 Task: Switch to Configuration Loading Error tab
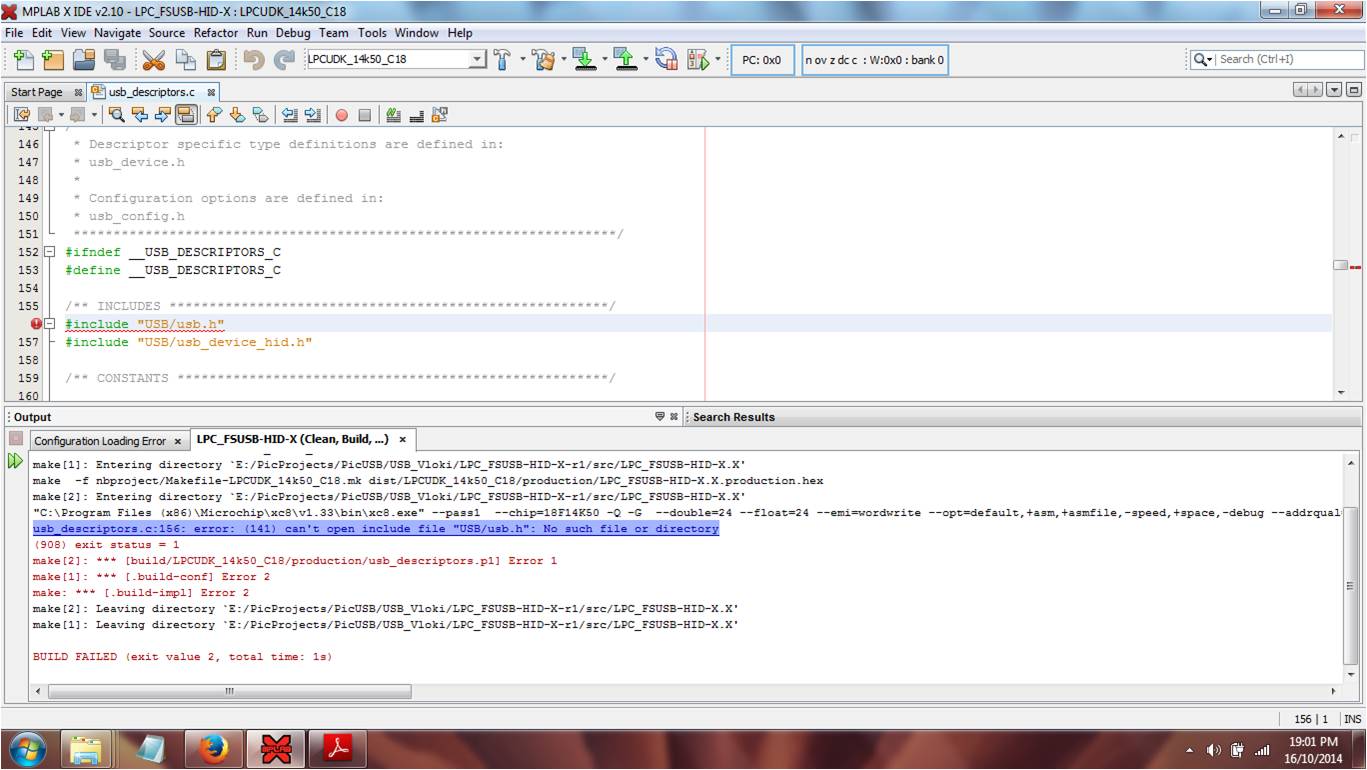pos(99,441)
